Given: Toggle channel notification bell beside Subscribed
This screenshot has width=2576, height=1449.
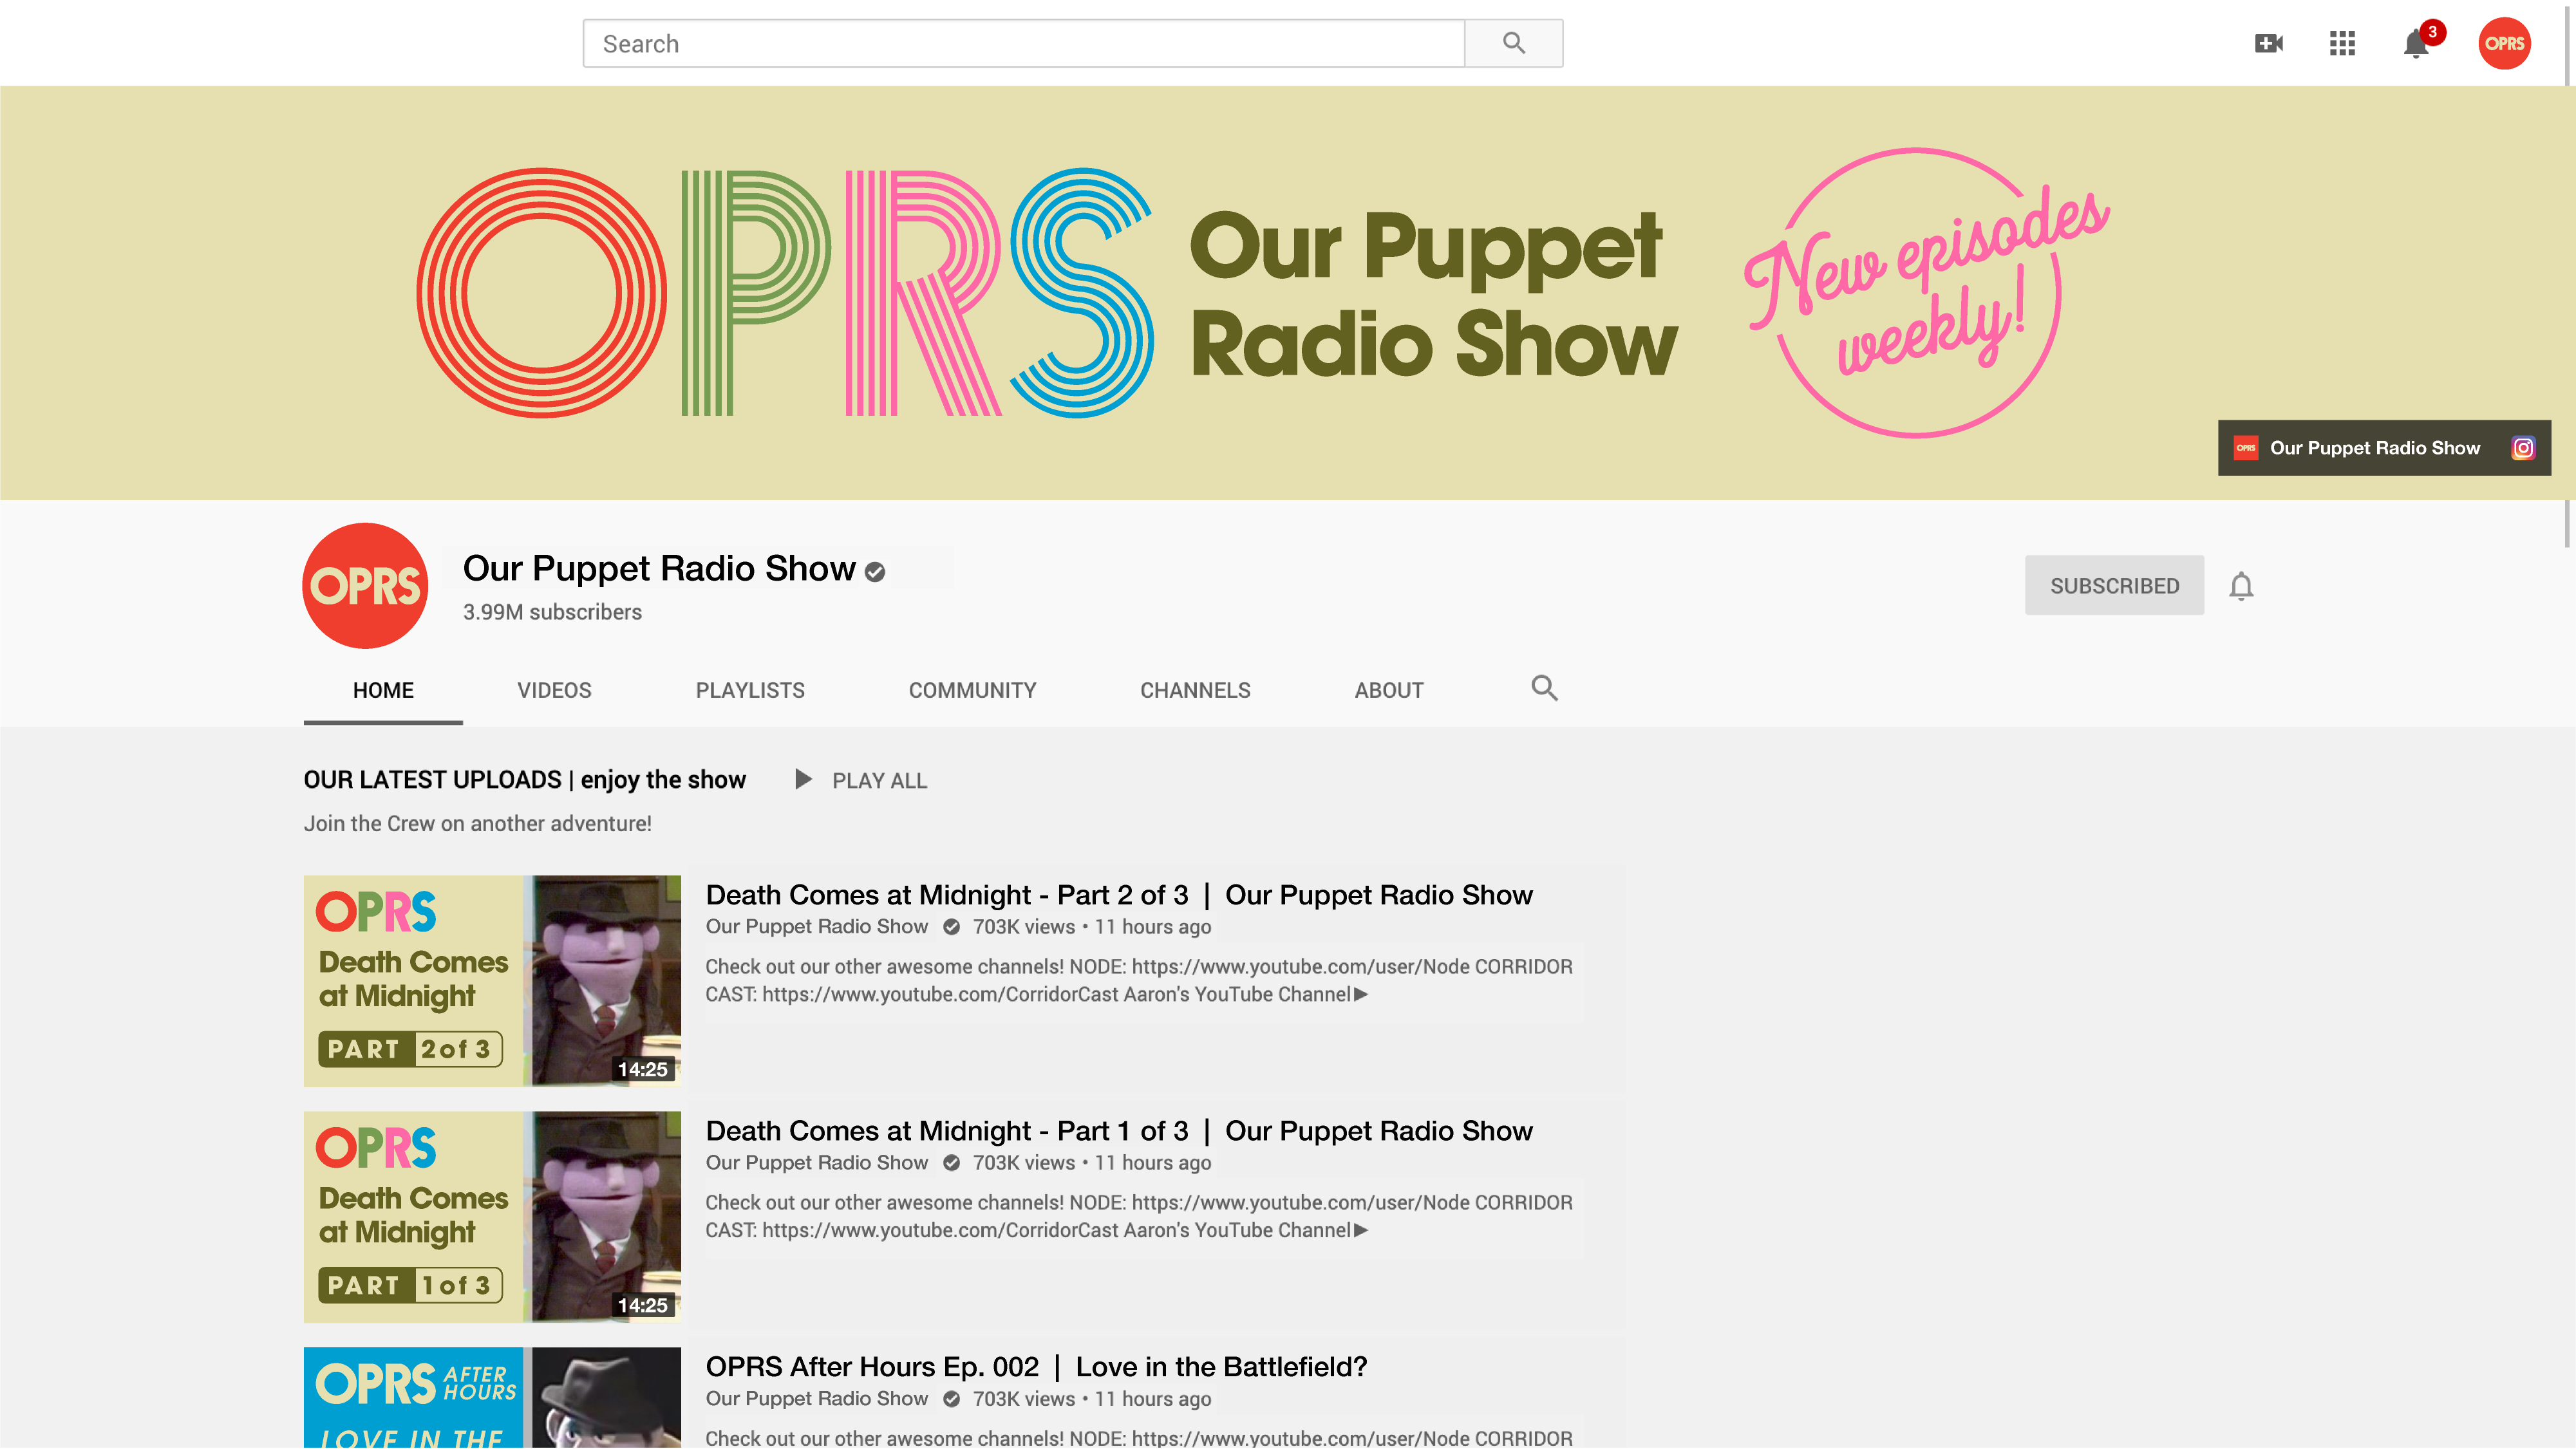Looking at the screenshot, I should pyautogui.click(x=2241, y=586).
